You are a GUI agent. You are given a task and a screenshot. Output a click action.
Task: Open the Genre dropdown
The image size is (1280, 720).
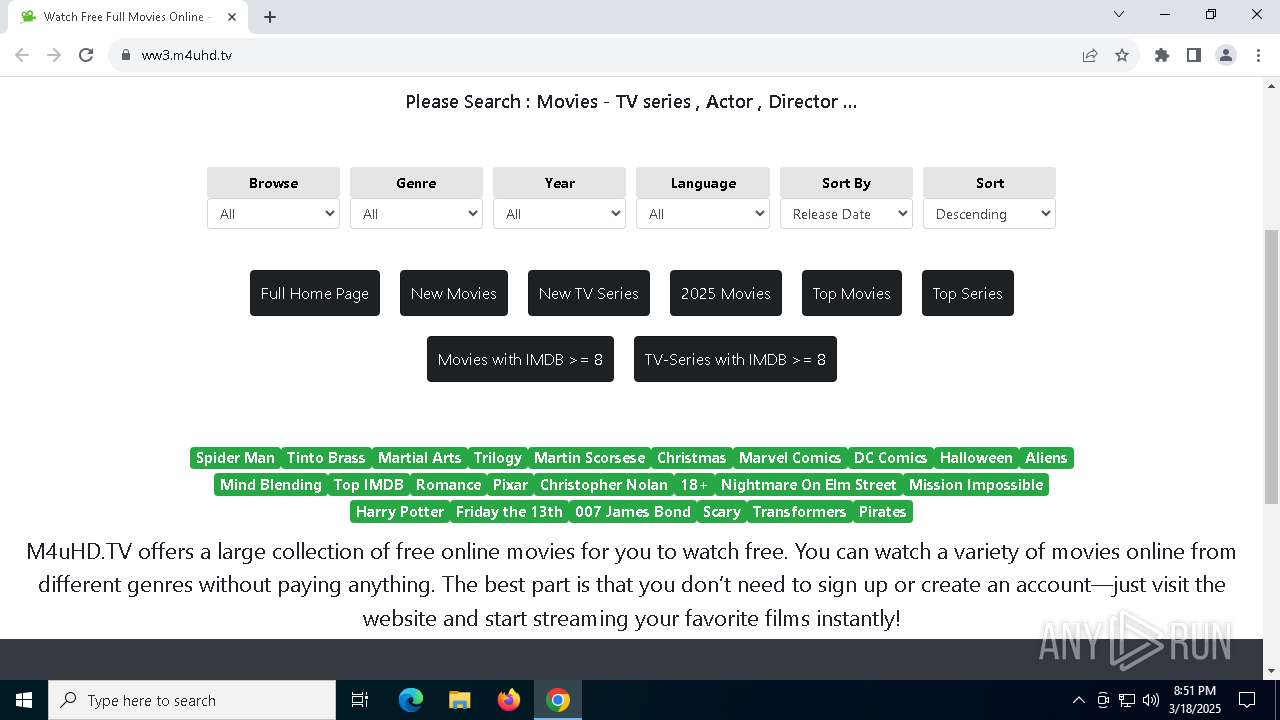[x=416, y=214]
